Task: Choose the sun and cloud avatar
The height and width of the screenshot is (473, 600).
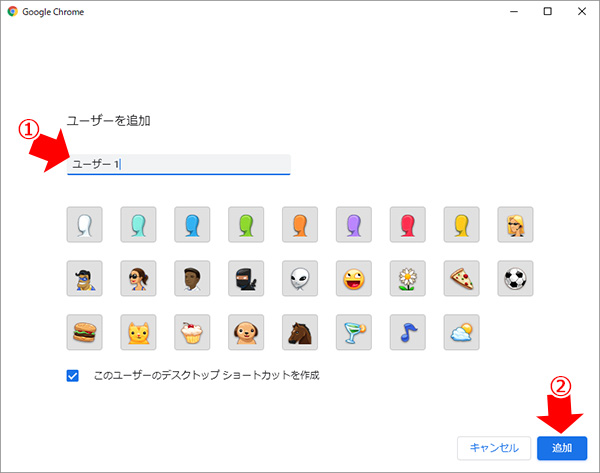Action: pos(462,329)
